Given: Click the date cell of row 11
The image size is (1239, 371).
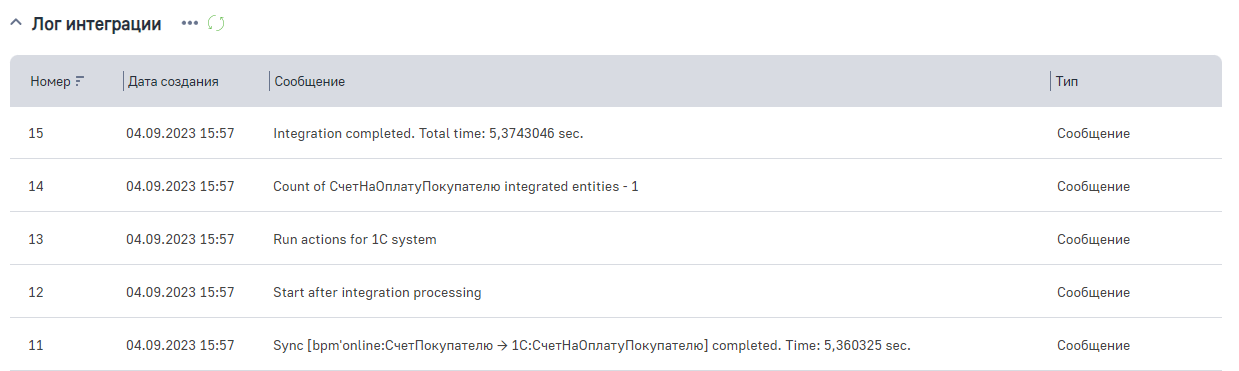Looking at the screenshot, I should point(180,345).
